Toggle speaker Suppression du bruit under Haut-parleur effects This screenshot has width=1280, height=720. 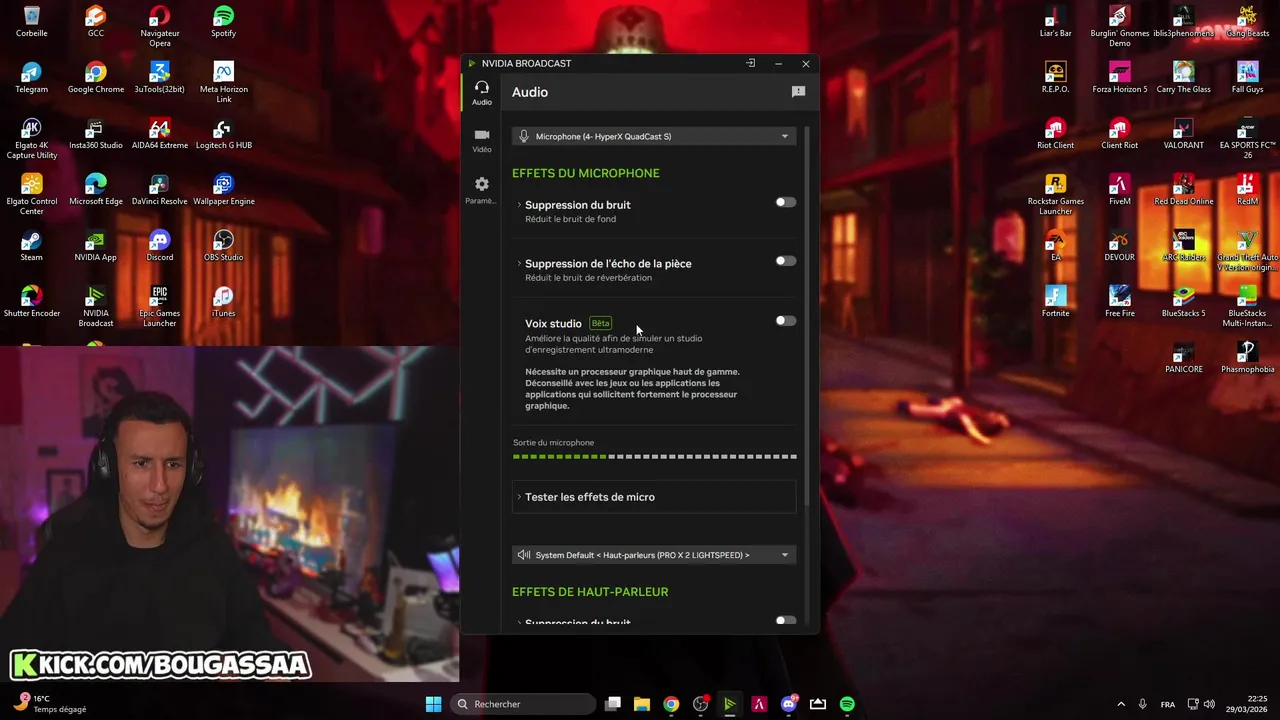click(x=786, y=621)
